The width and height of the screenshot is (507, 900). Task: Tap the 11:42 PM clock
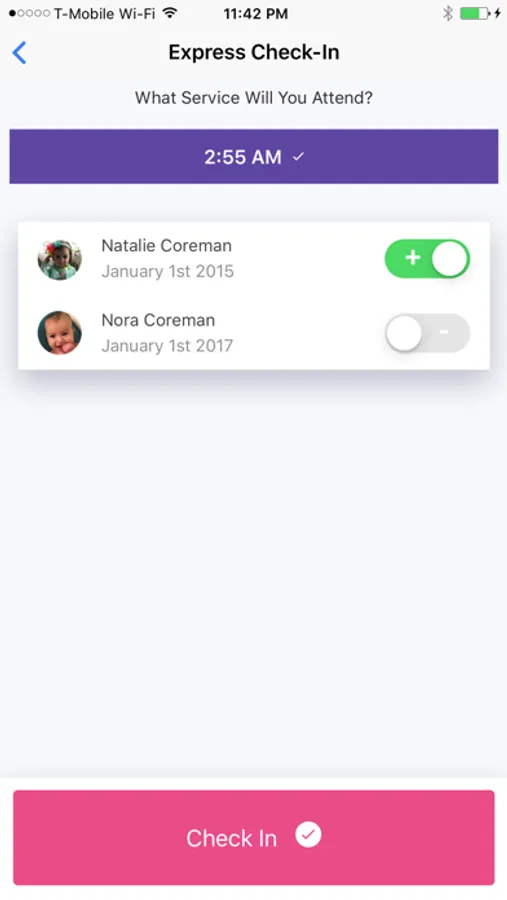(256, 14)
